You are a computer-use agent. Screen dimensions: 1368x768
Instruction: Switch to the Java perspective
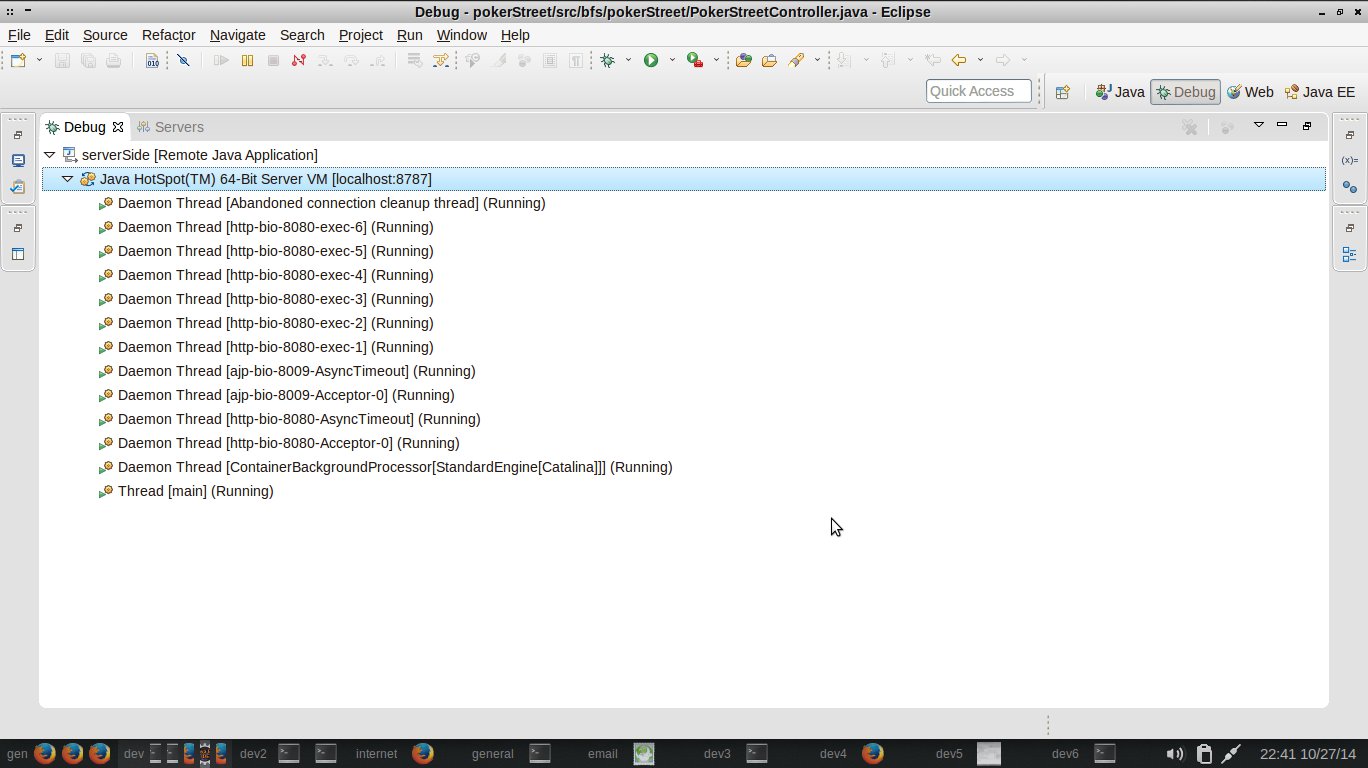pos(1120,92)
